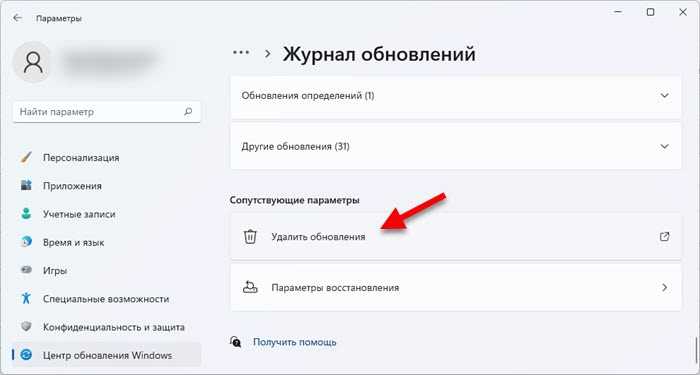Click the Сопутствующие параметры heading

(295, 200)
